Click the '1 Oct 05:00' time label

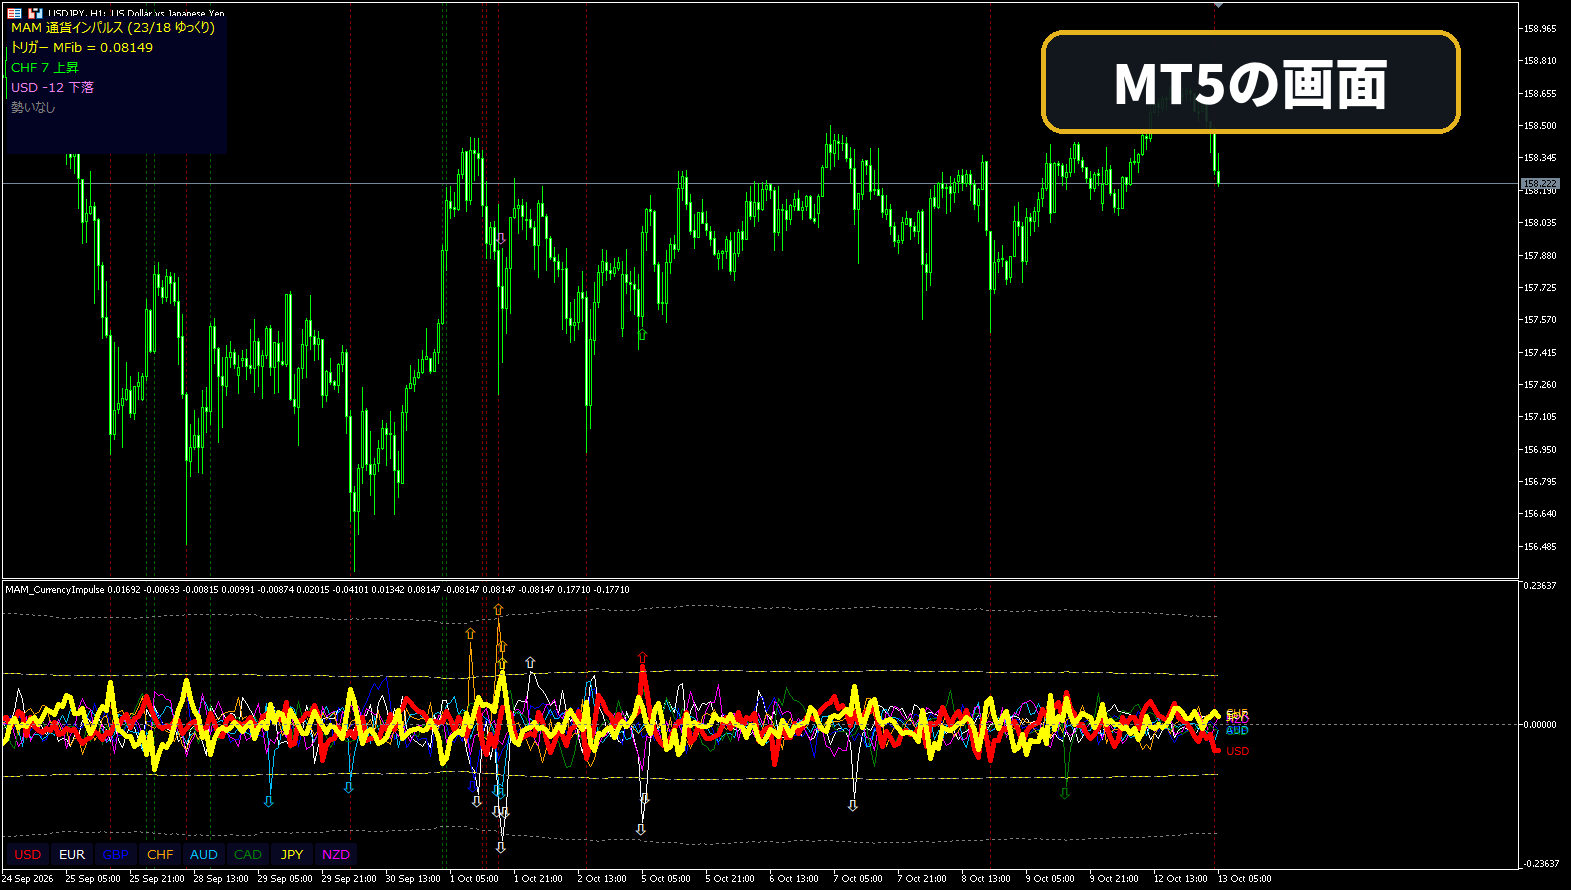tap(474, 879)
